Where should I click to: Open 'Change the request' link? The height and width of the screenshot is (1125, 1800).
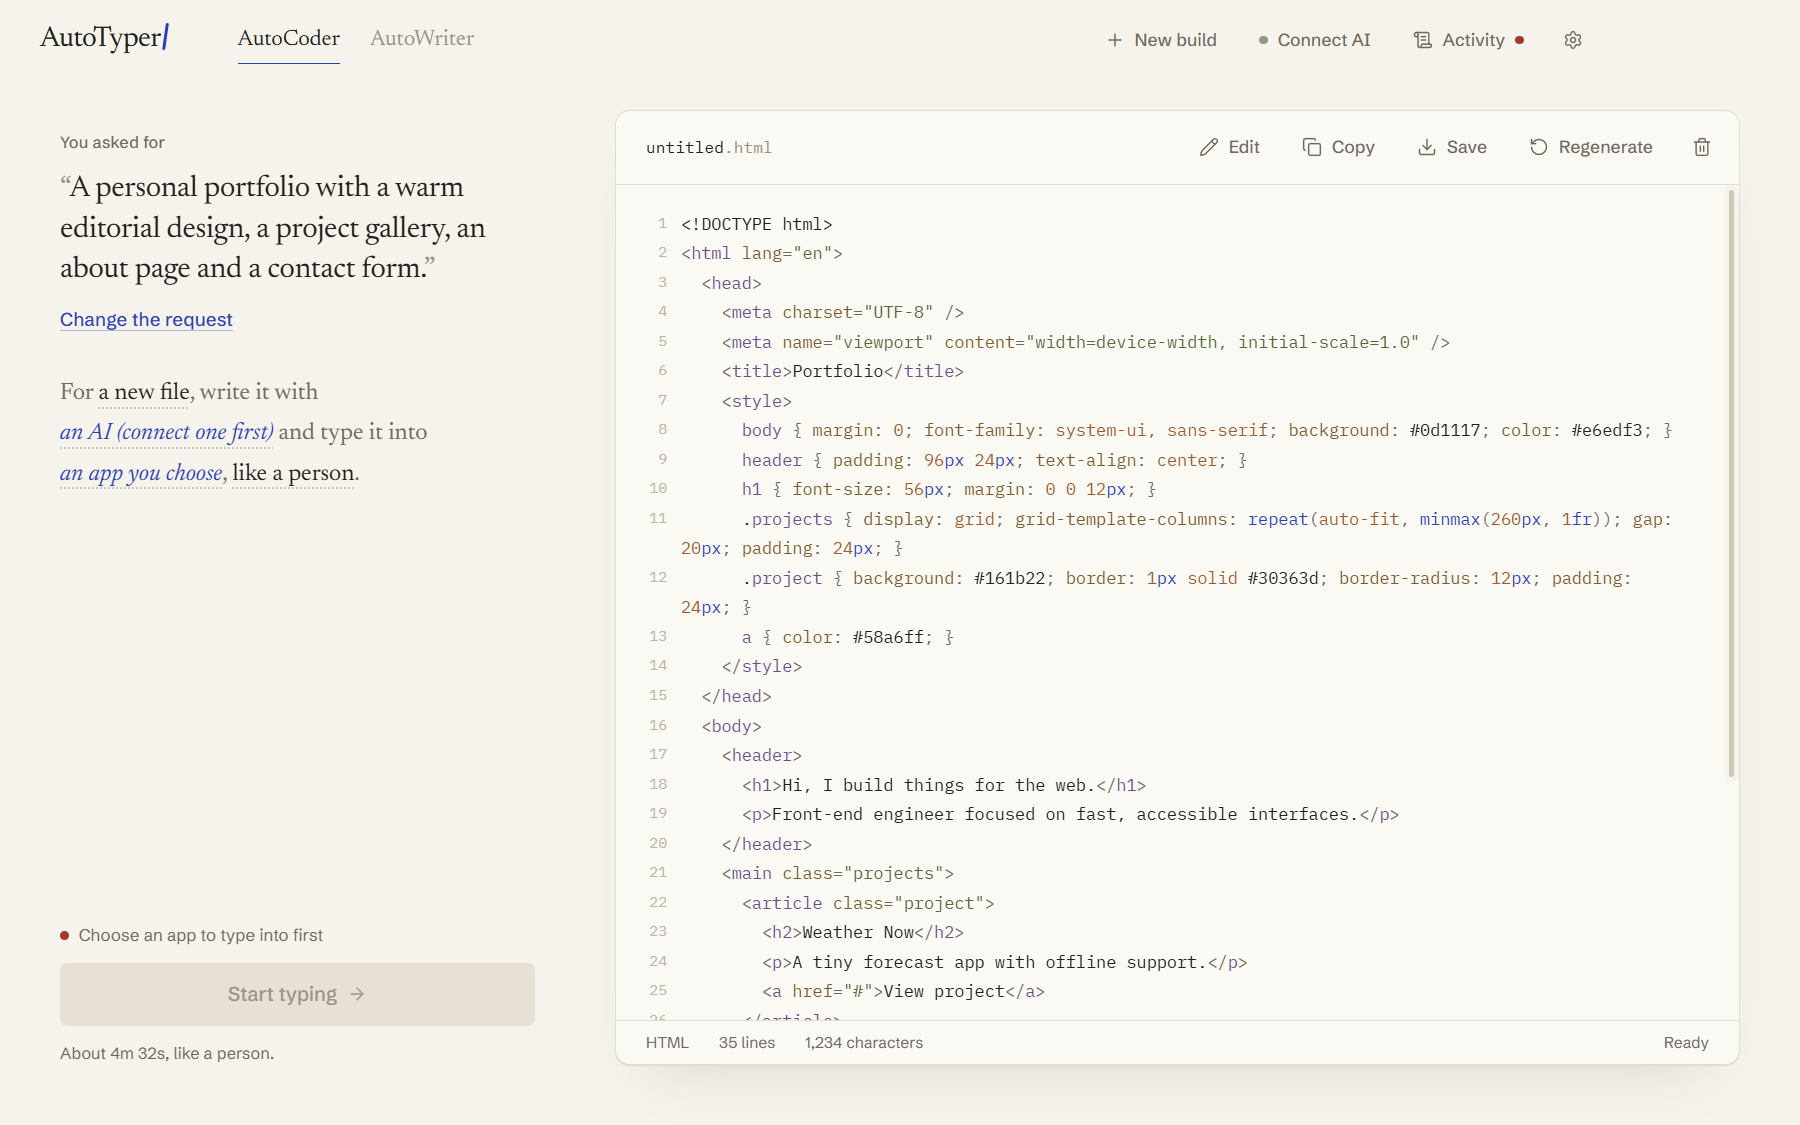coord(146,319)
